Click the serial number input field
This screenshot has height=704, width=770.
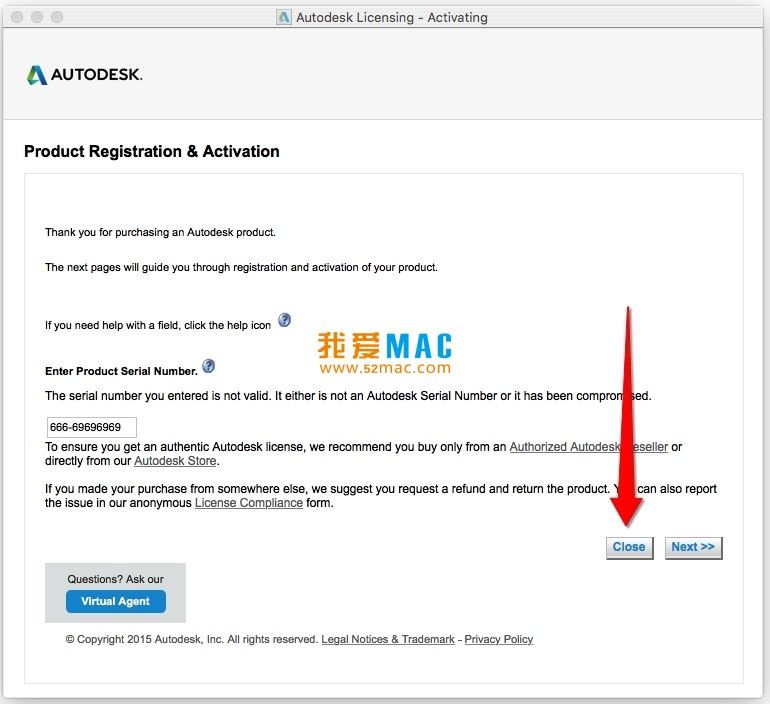92,427
